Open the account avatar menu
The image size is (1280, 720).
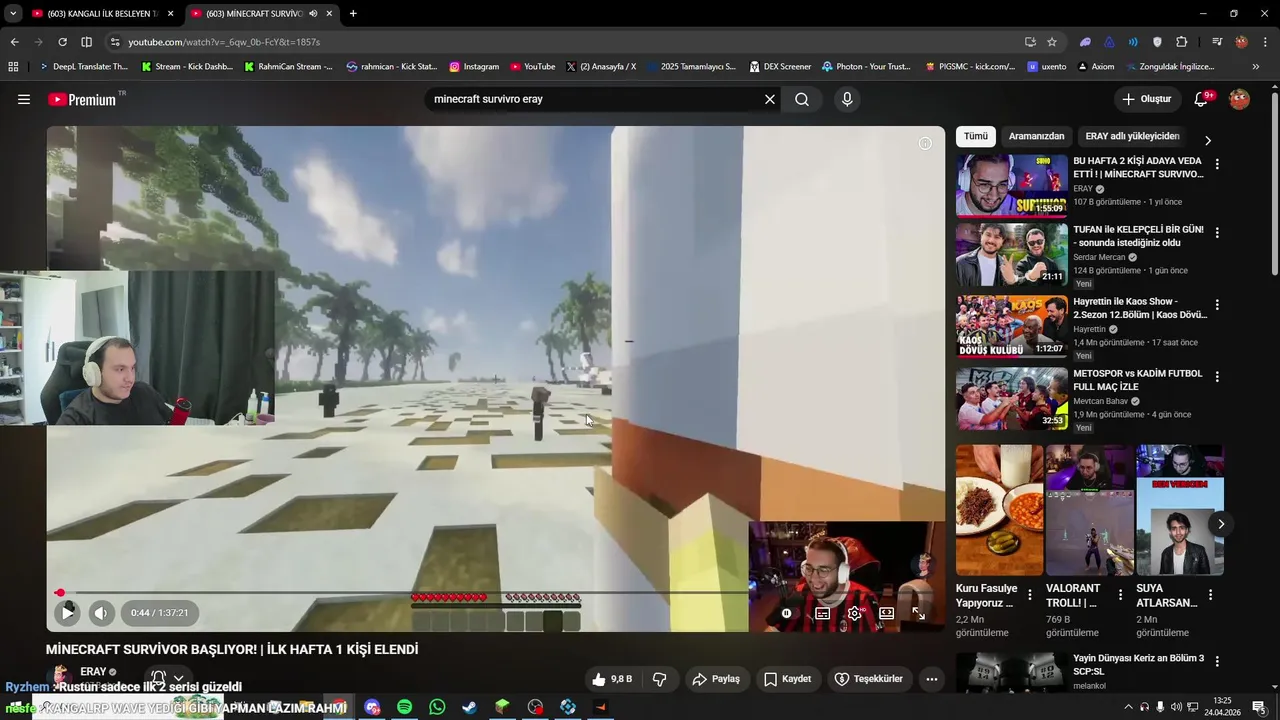1239,99
